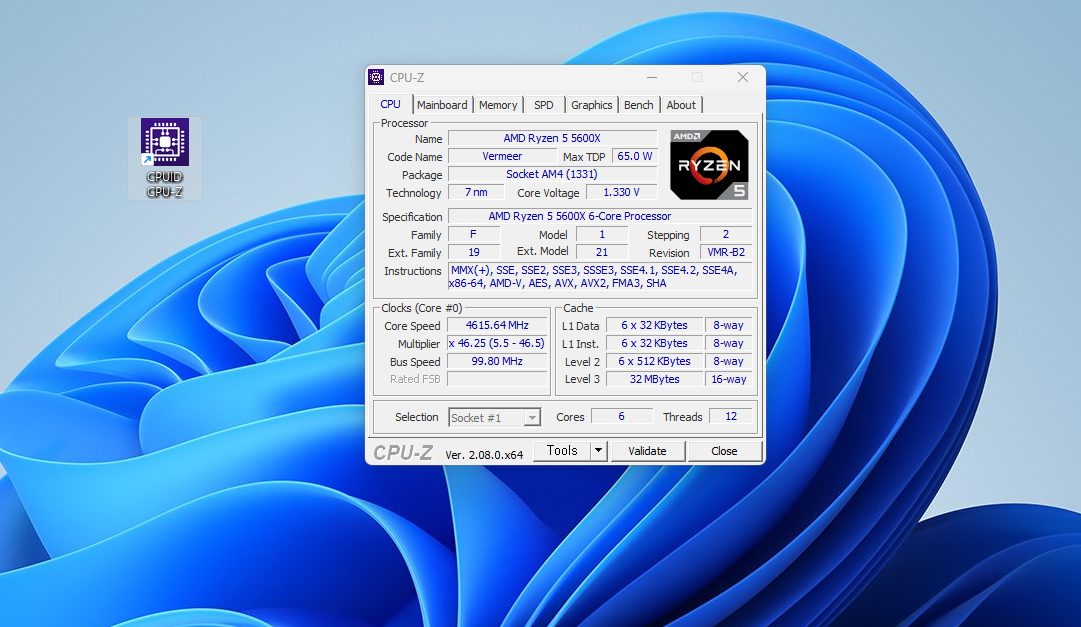Click the Core Voltage value 1.330 V
The height and width of the screenshot is (627, 1081).
(621, 192)
